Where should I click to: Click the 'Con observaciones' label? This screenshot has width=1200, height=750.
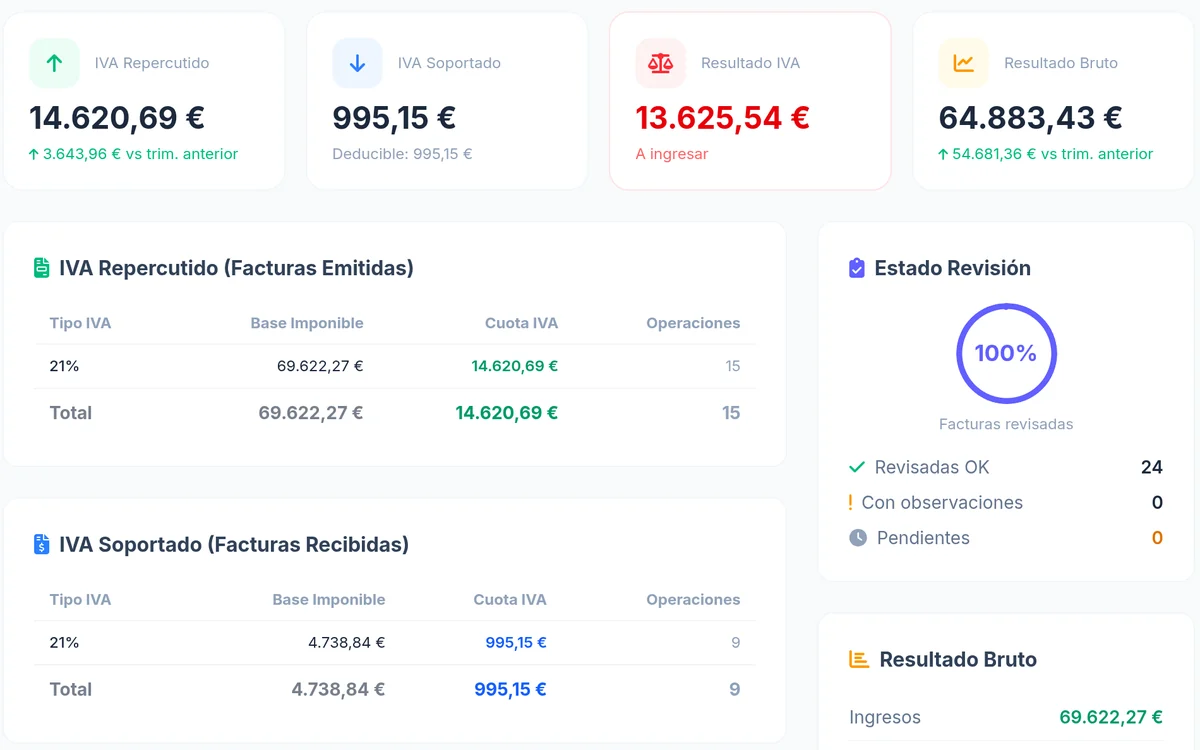(x=942, y=502)
